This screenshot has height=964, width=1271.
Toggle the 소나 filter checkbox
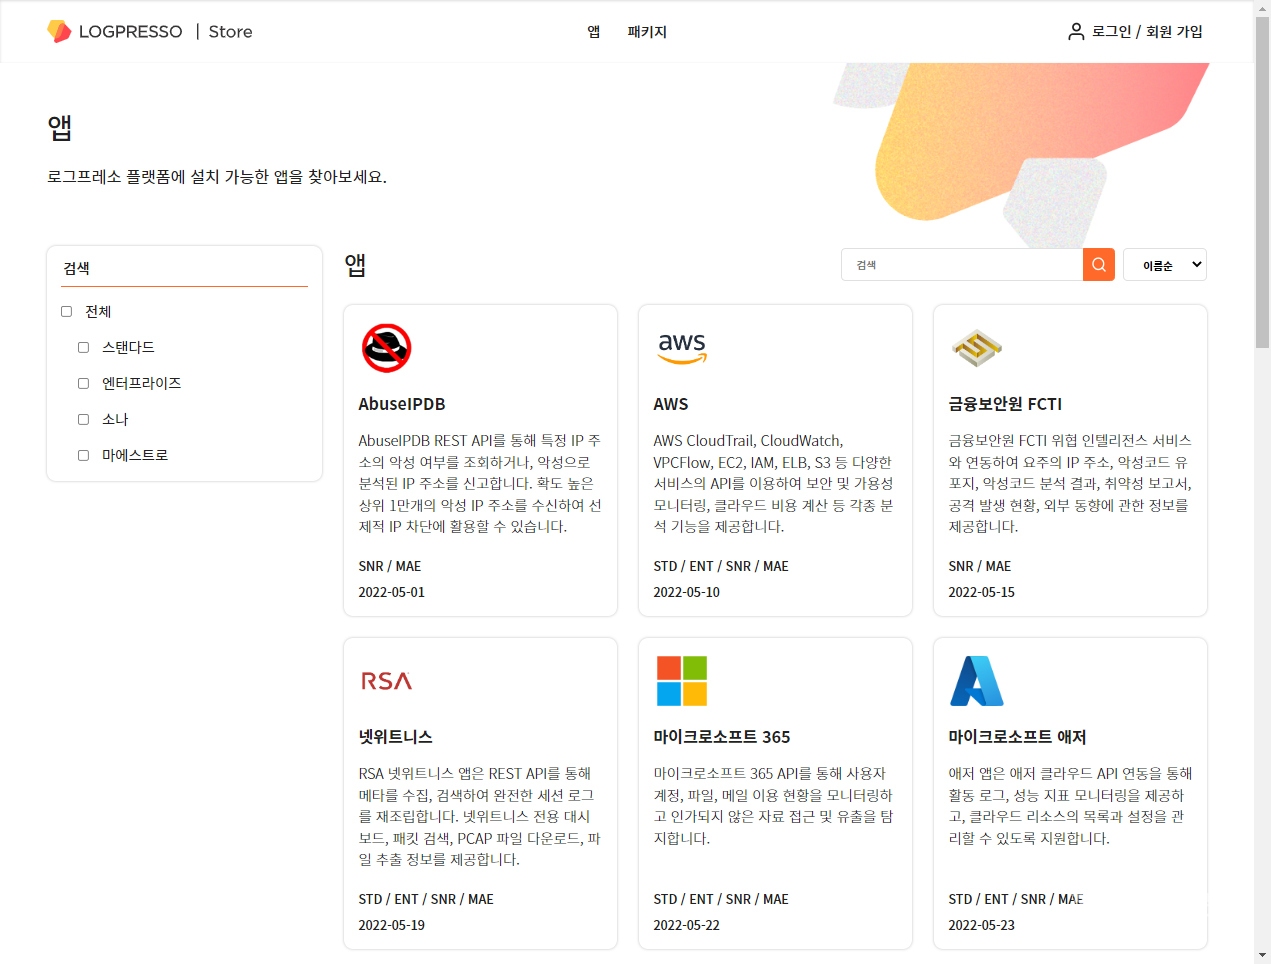(x=83, y=419)
